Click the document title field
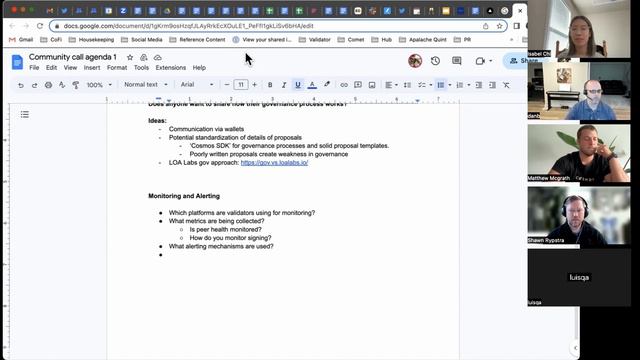Screen dimensions: 640x360 (73, 57)
